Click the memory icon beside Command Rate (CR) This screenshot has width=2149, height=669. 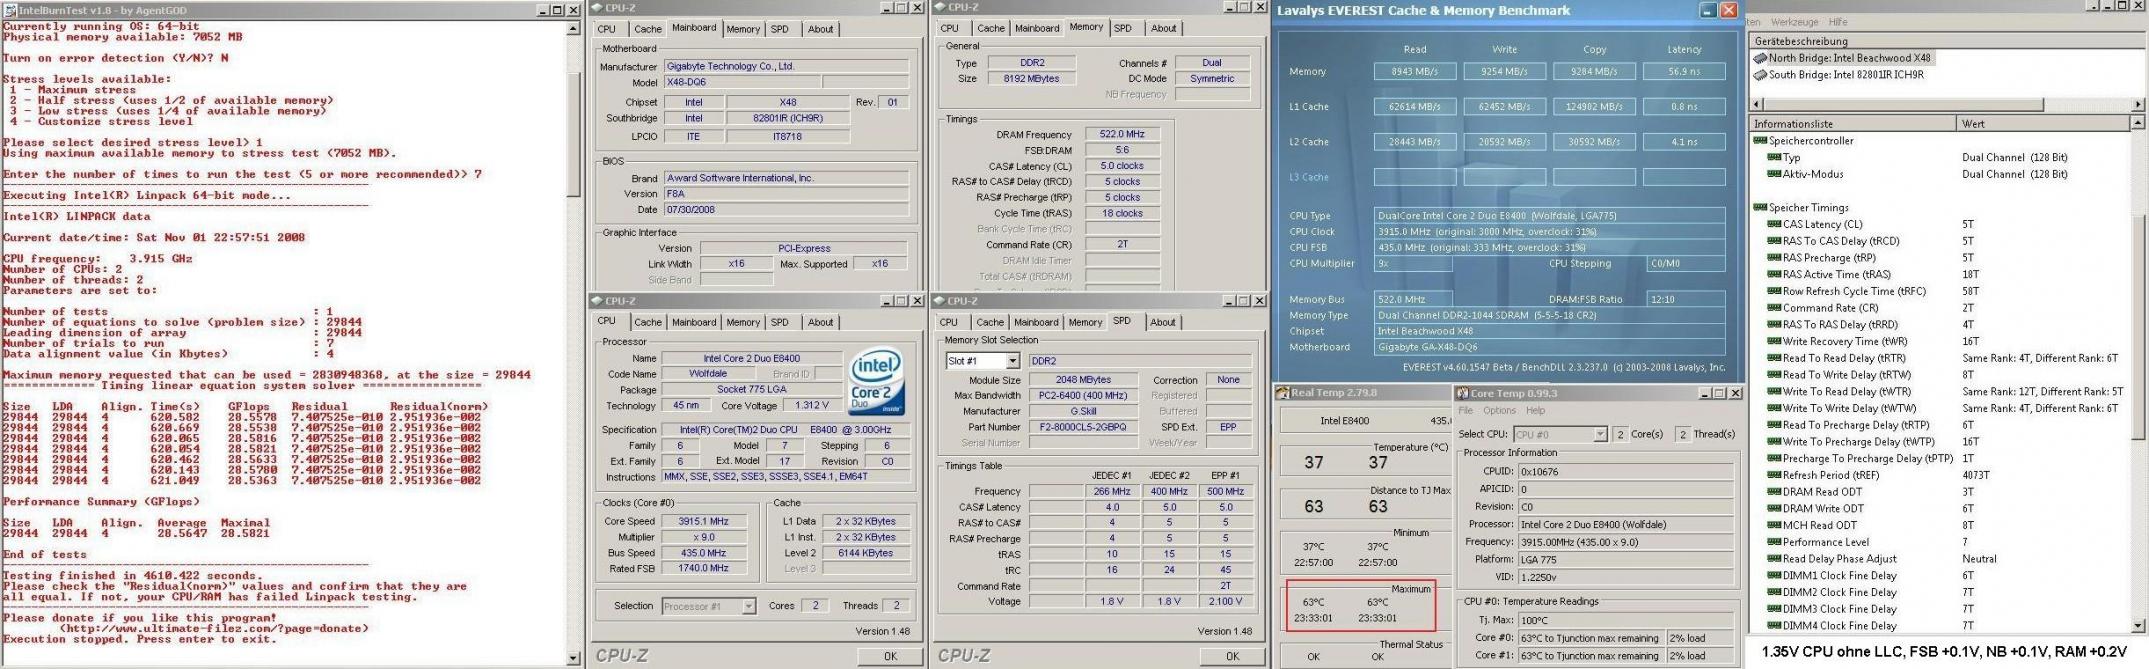coord(1774,308)
